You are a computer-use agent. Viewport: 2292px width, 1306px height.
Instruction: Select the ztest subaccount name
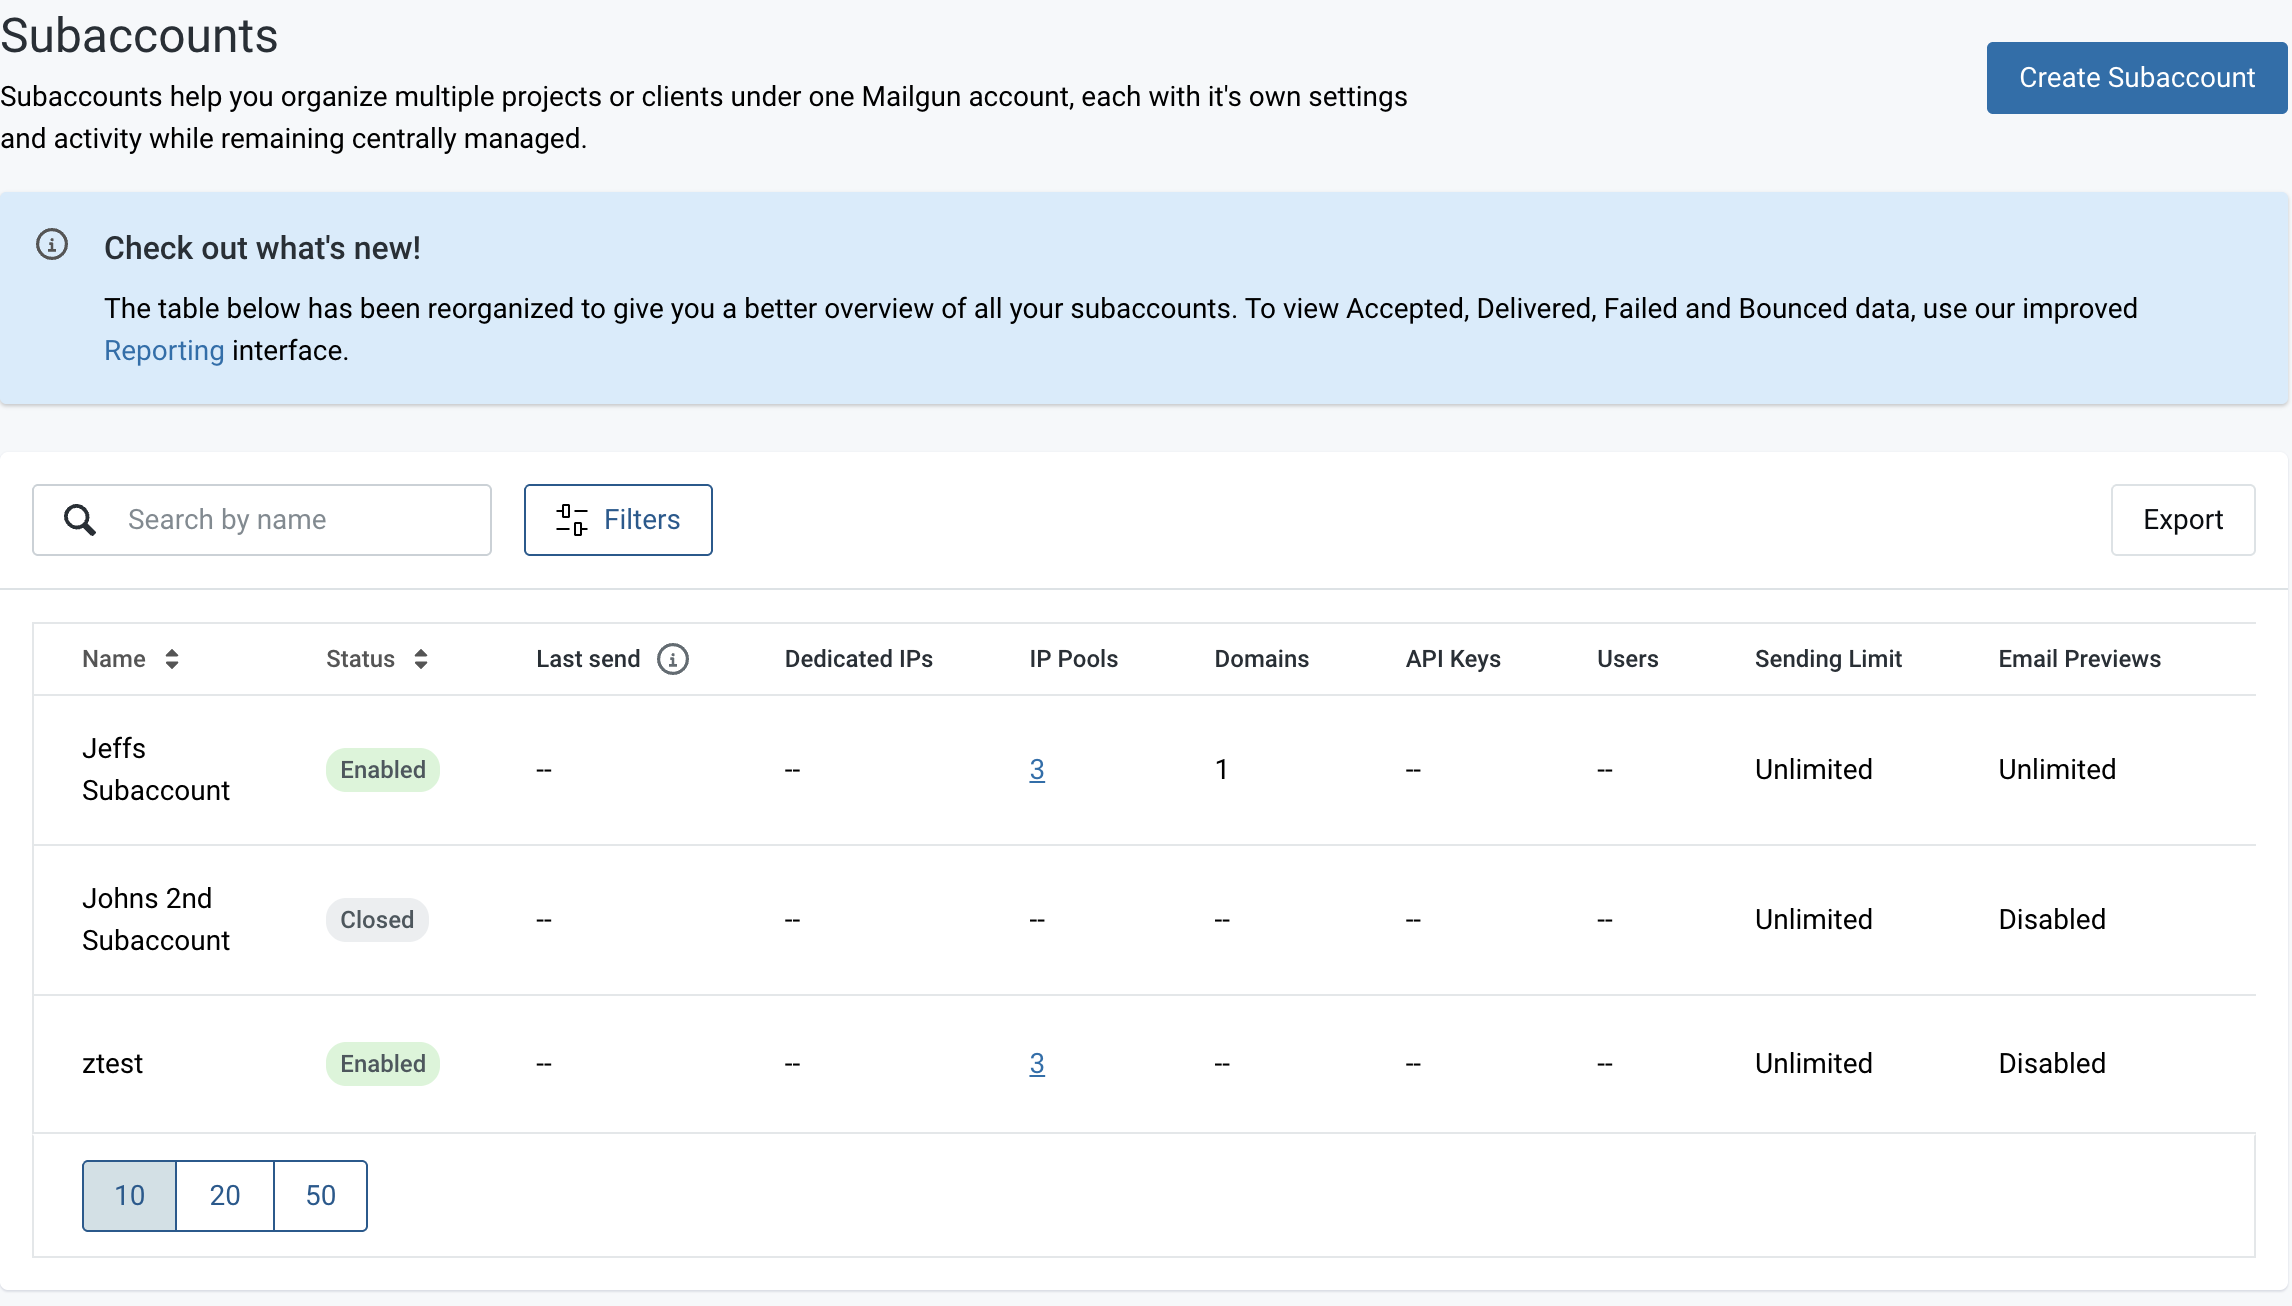click(112, 1063)
